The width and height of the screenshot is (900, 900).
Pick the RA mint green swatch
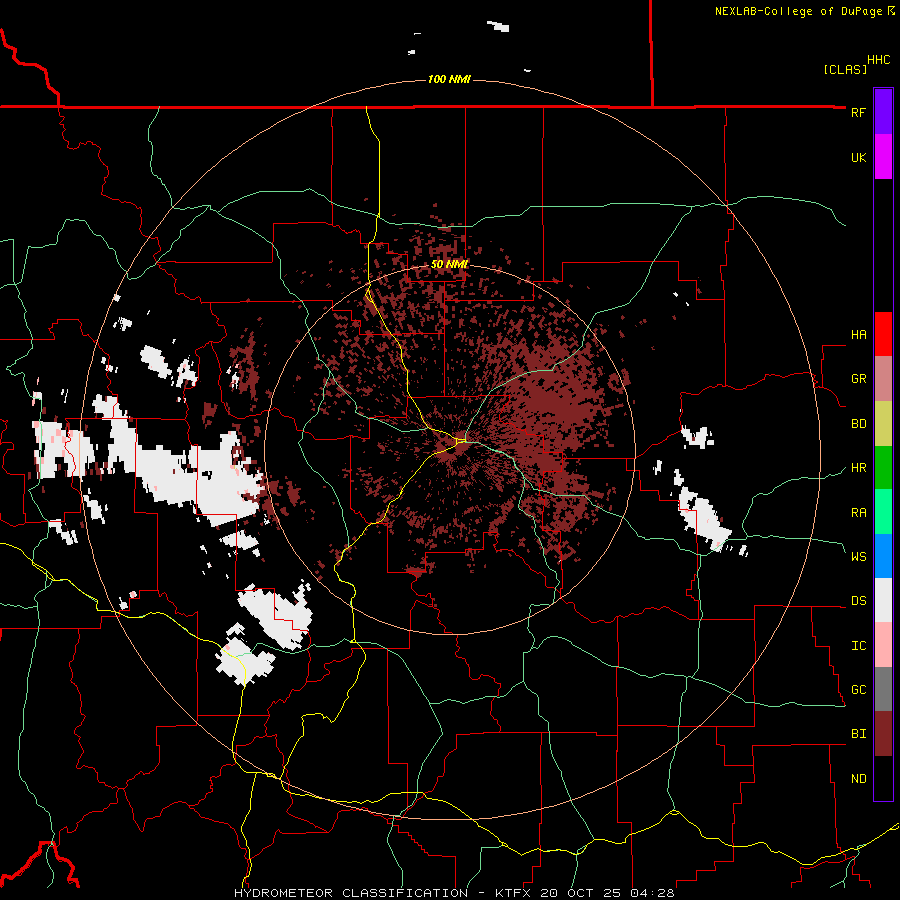(x=883, y=512)
